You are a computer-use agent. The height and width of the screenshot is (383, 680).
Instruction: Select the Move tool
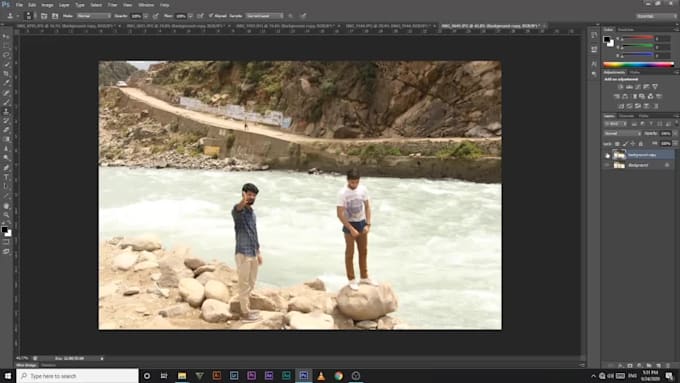point(6,36)
